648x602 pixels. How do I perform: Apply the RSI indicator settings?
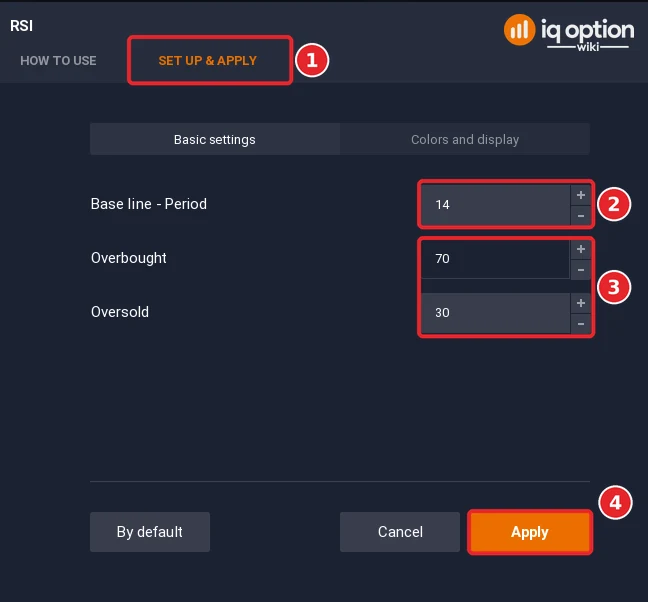coord(530,532)
